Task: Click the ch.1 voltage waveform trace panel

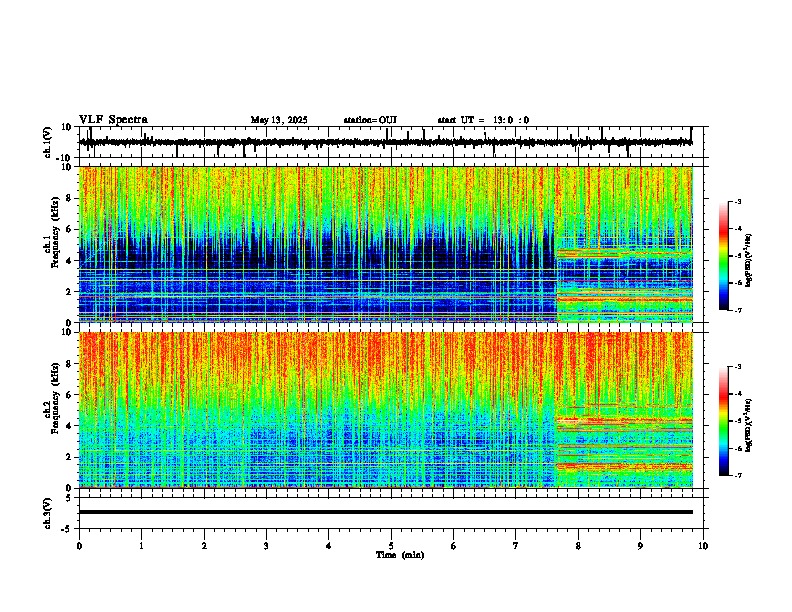Action: pos(391,142)
